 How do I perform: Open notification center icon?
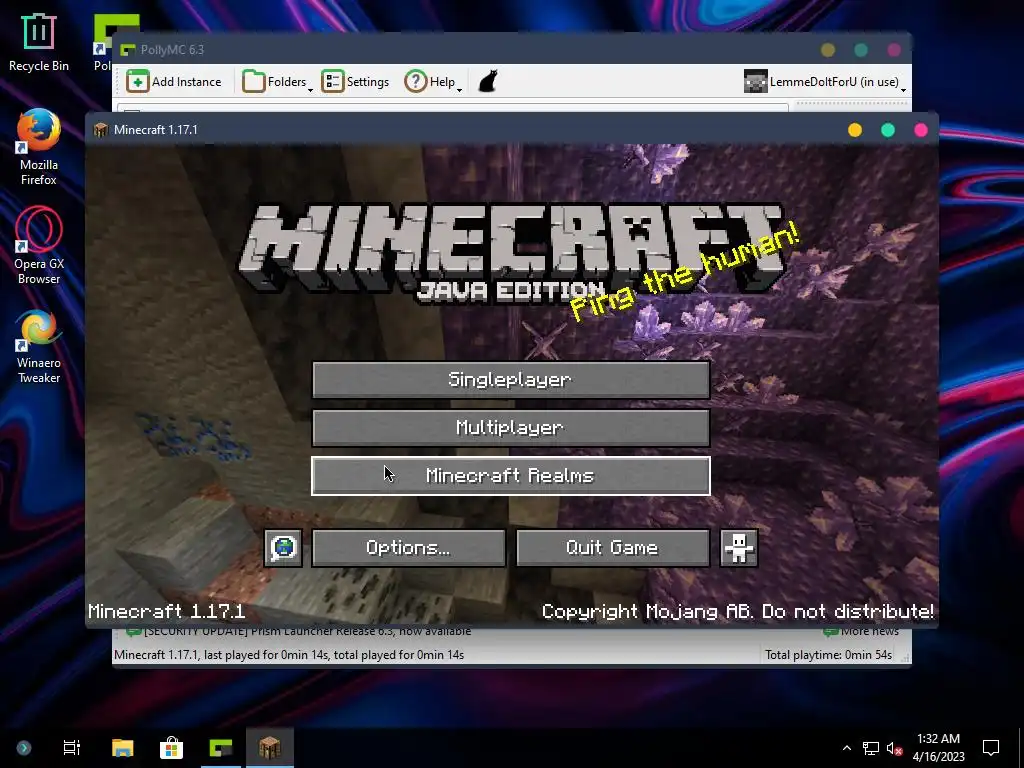(x=991, y=748)
